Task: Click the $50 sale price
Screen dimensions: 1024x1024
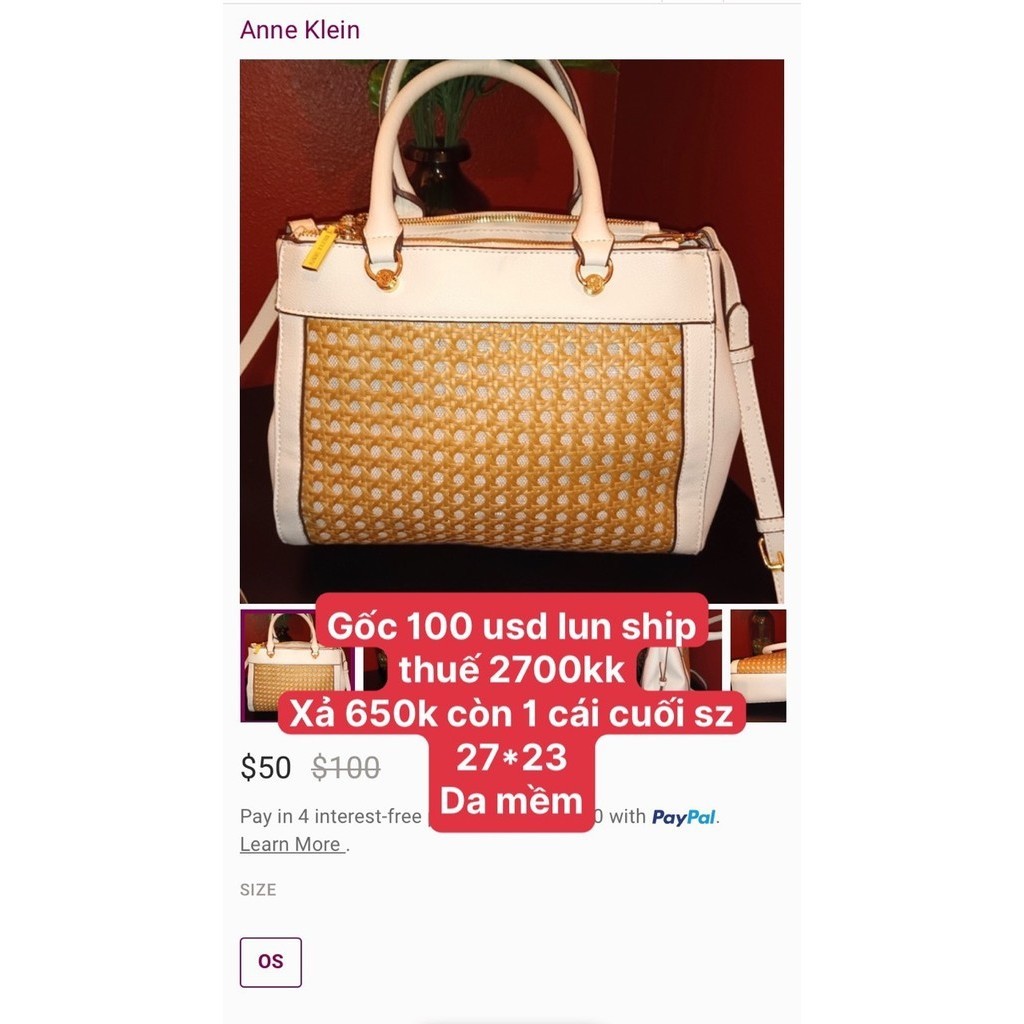Action: [265, 767]
